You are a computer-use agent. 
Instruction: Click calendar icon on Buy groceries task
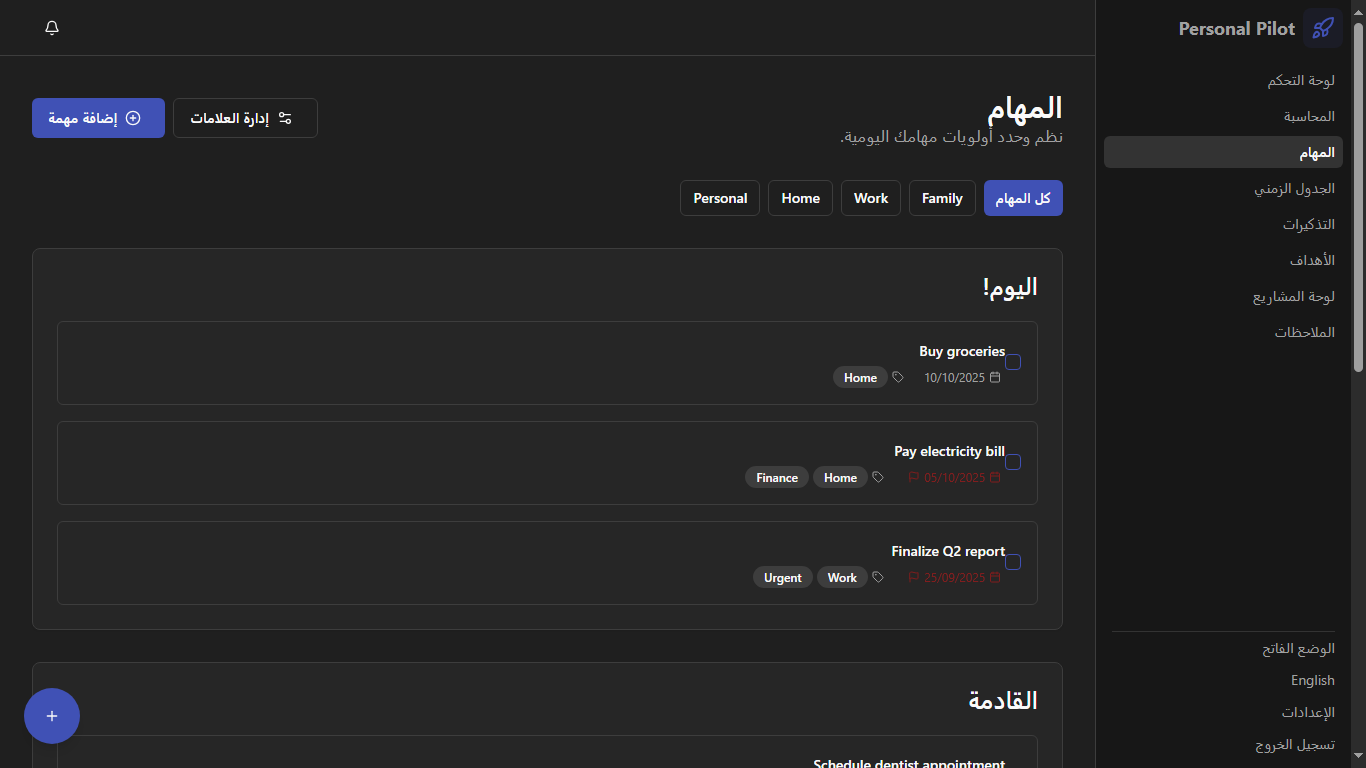(994, 378)
